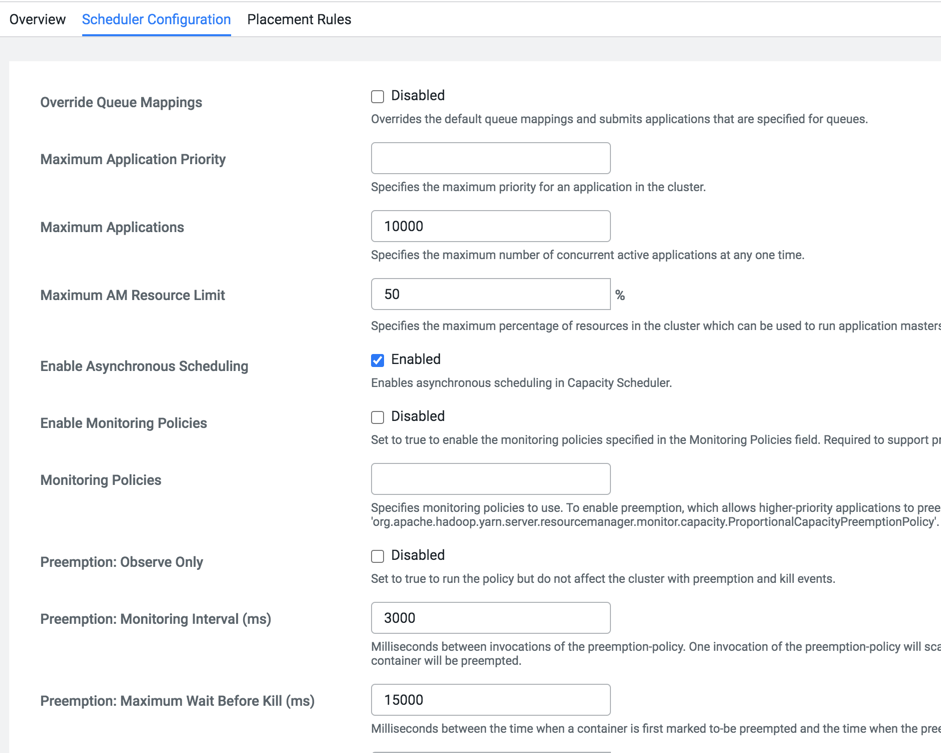Toggle the Override Queue Mappings checkbox
This screenshot has height=753, width=941.
(x=378, y=97)
